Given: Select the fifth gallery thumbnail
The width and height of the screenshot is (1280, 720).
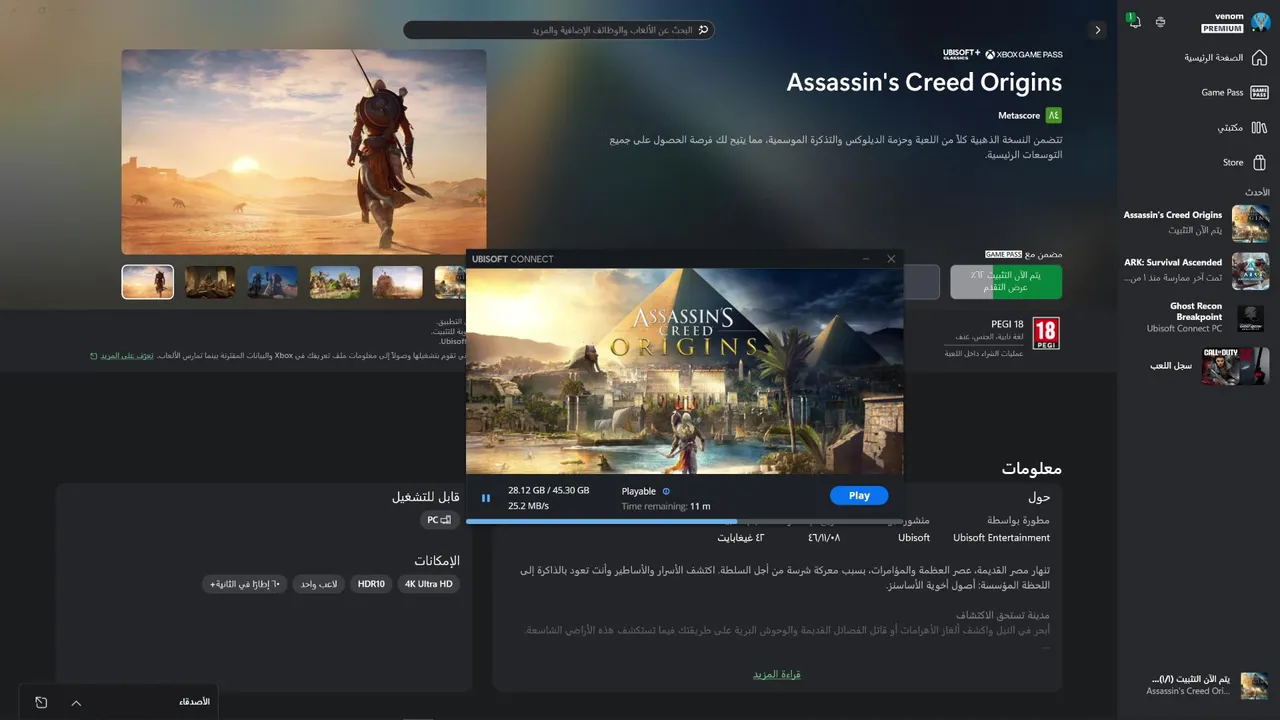Looking at the screenshot, I should pyautogui.click(x=398, y=282).
